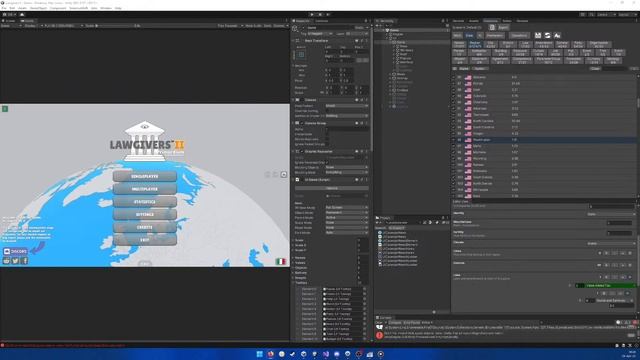640x360 pixels.
Task: Open the Component menu
Action: [58, 8]
